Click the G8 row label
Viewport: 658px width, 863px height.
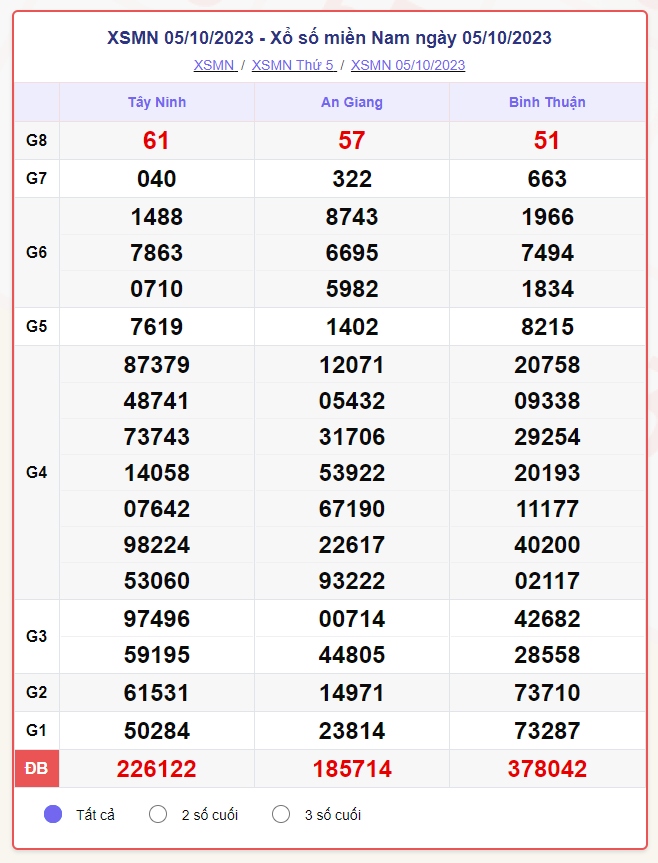[x=36, y=140]
